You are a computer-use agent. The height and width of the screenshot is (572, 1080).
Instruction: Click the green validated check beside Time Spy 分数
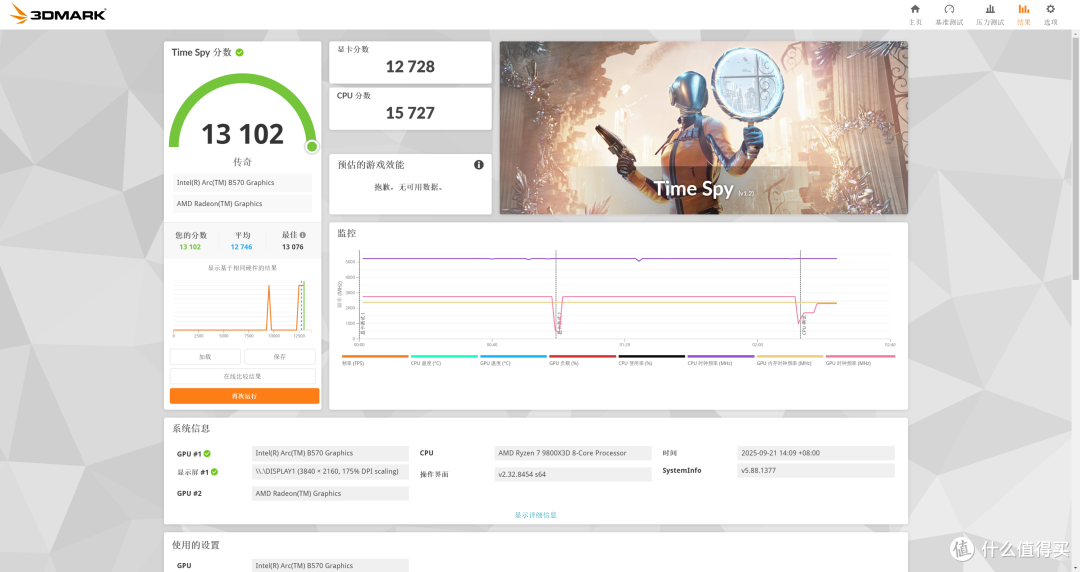240,52
